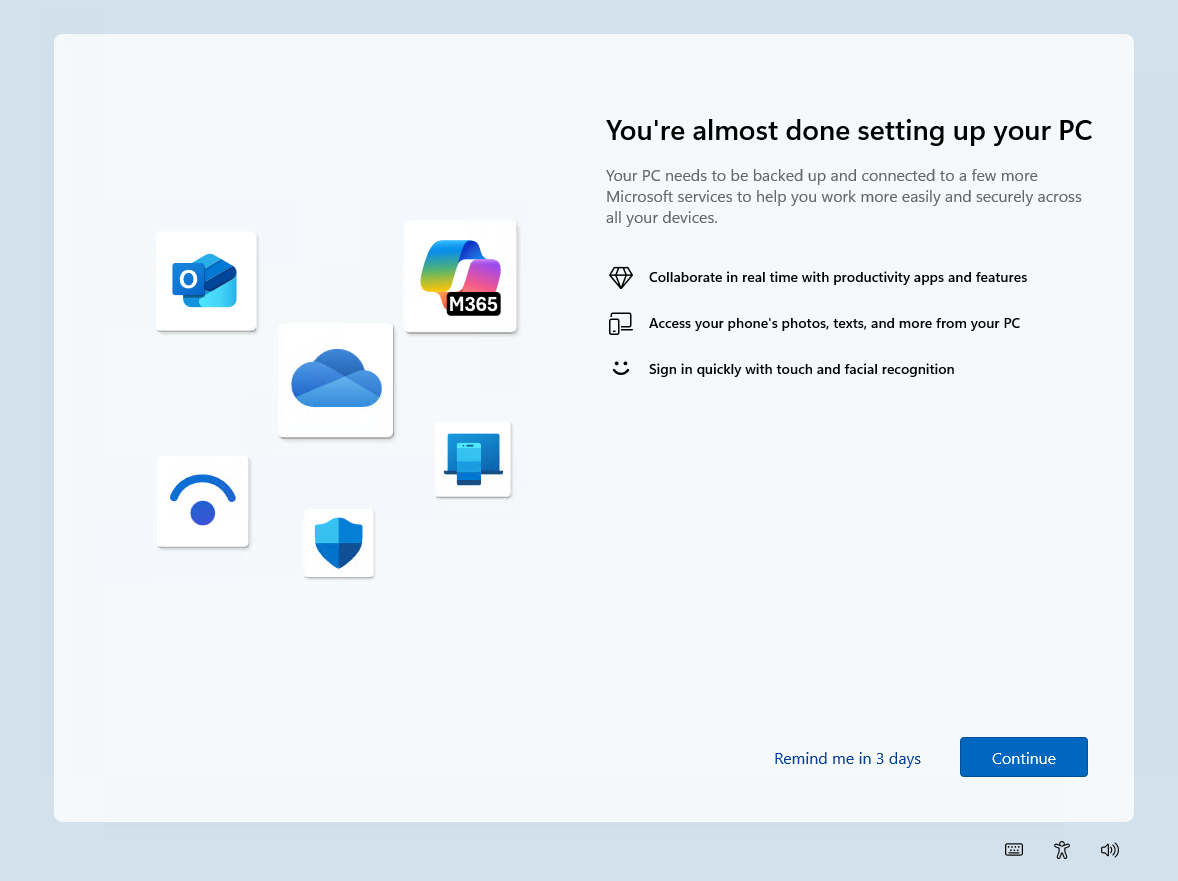Click the Outlook app icon tile

click(x=206, y=281)
